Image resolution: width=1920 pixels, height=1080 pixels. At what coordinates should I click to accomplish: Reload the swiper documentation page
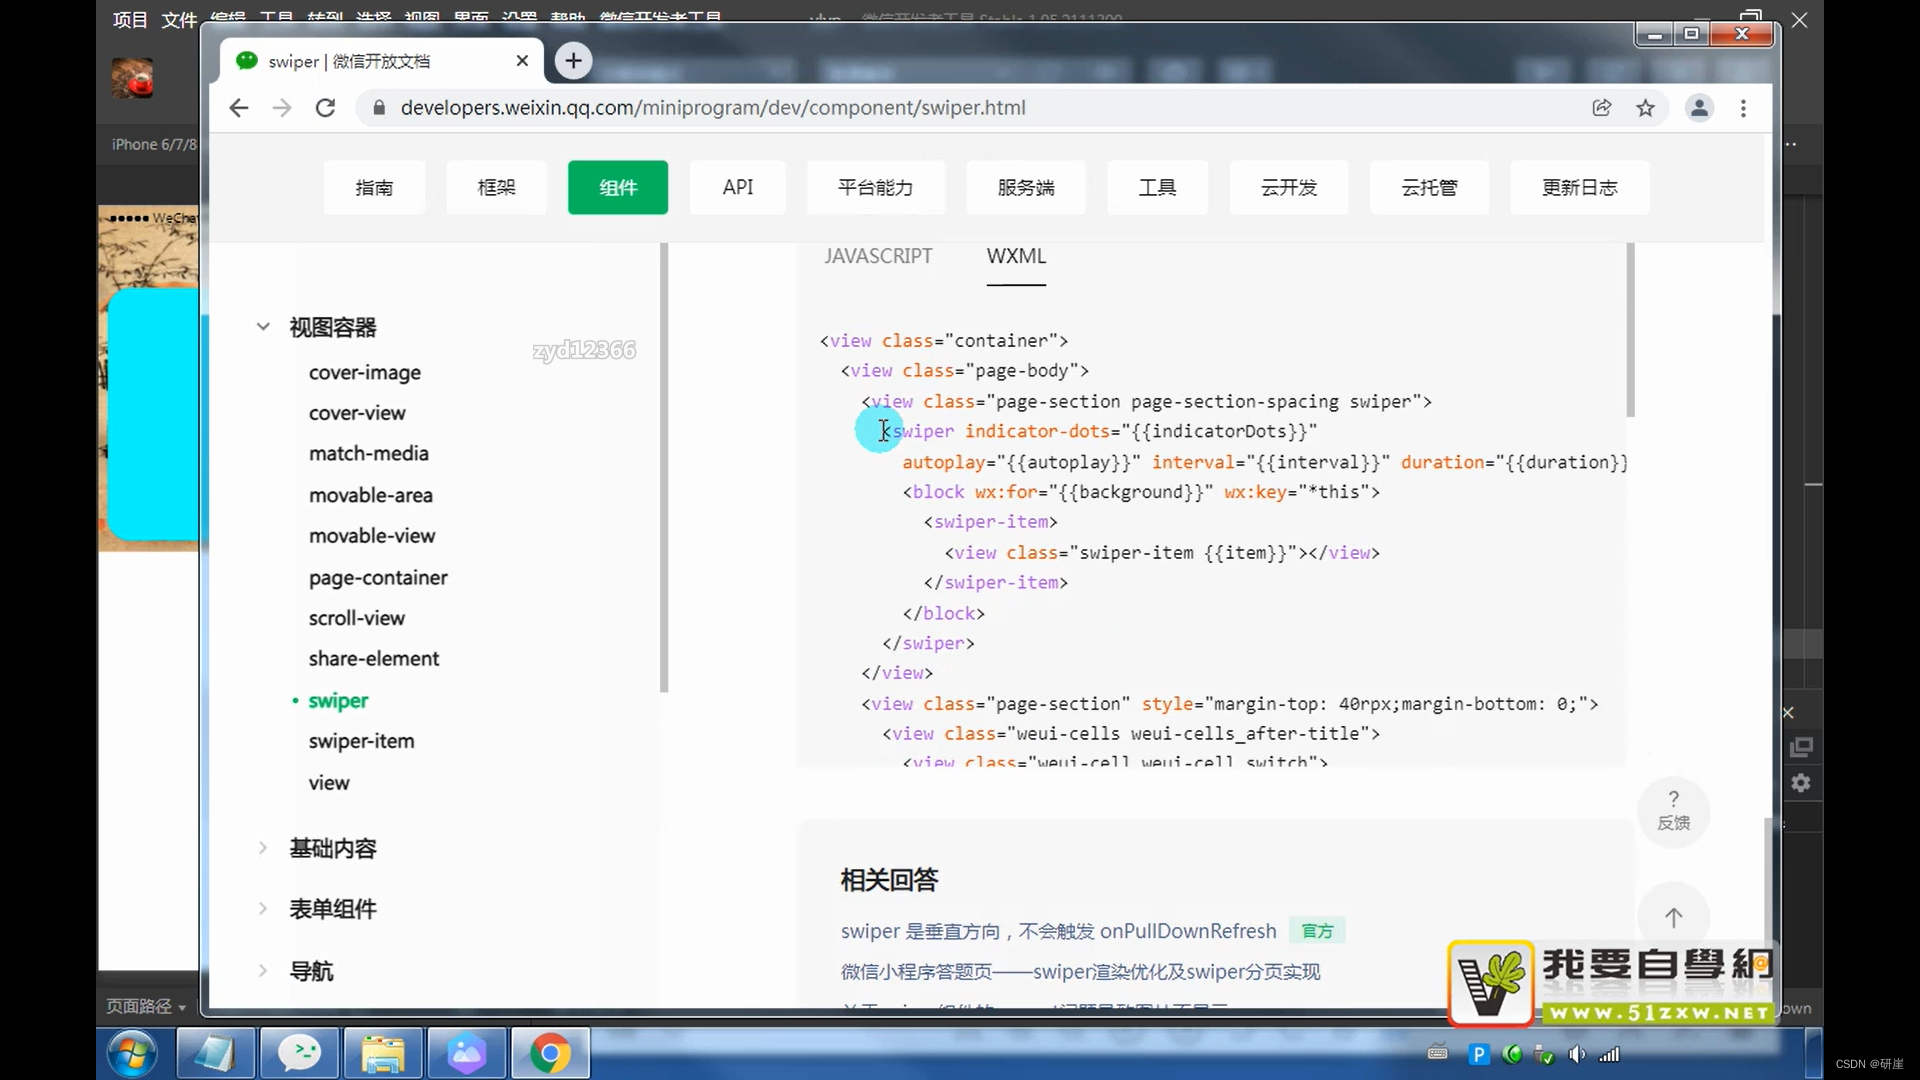pyautogui.click(x=325, y=108)
